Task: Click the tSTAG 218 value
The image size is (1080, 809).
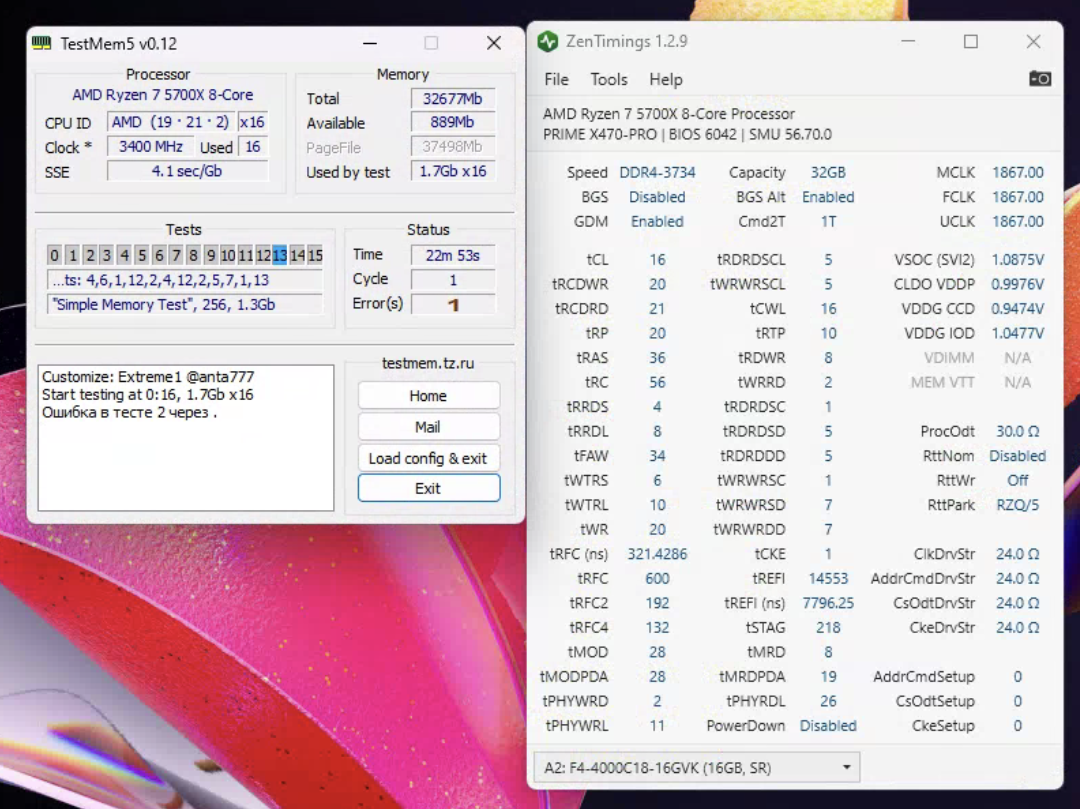Action: click(x=828, y=628)
